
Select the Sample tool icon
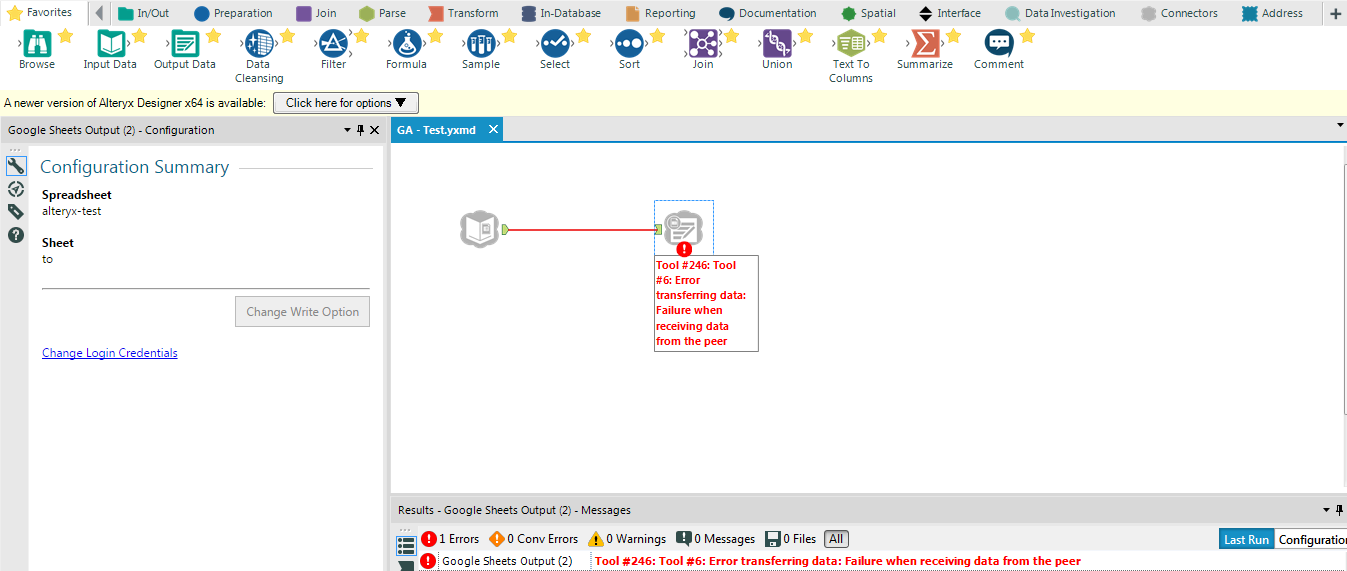(481, 43)
